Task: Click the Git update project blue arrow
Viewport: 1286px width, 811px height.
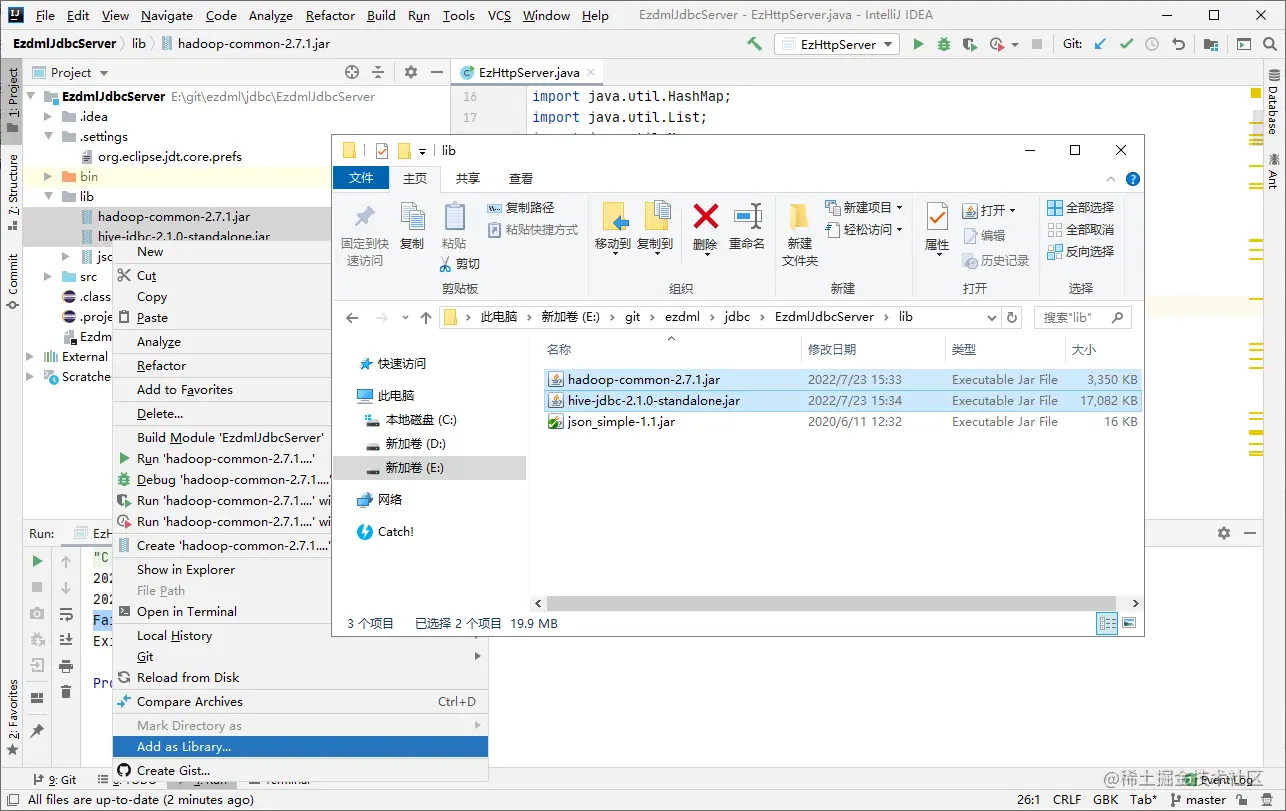Action: click(x=1101, y=44)
